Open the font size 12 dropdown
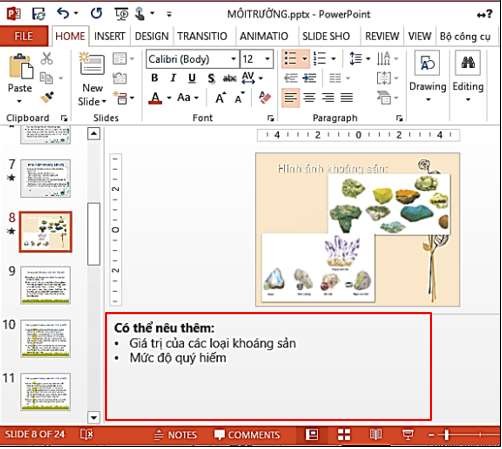502x449 pixels. 267,59
